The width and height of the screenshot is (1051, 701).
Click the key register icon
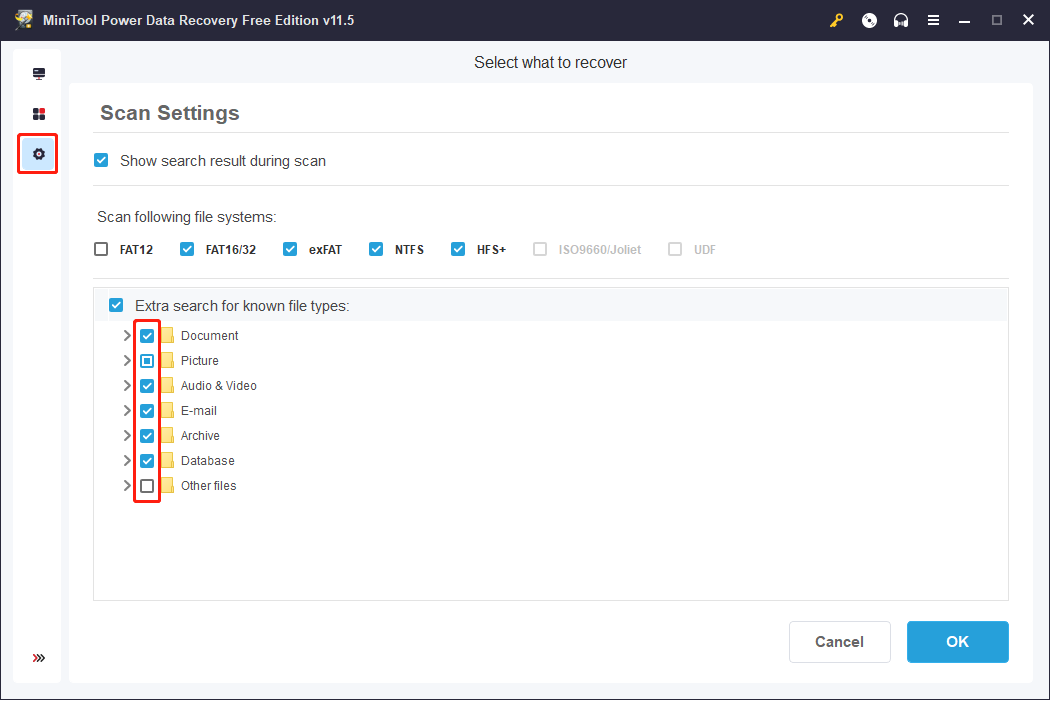point(836,20)
